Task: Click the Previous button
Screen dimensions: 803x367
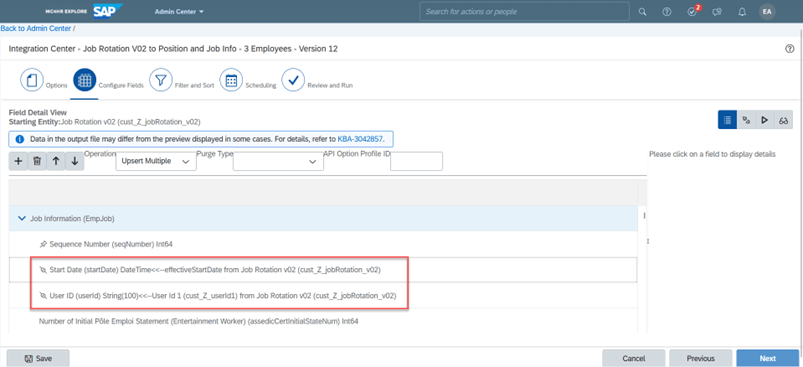Action: coord(701,358)
